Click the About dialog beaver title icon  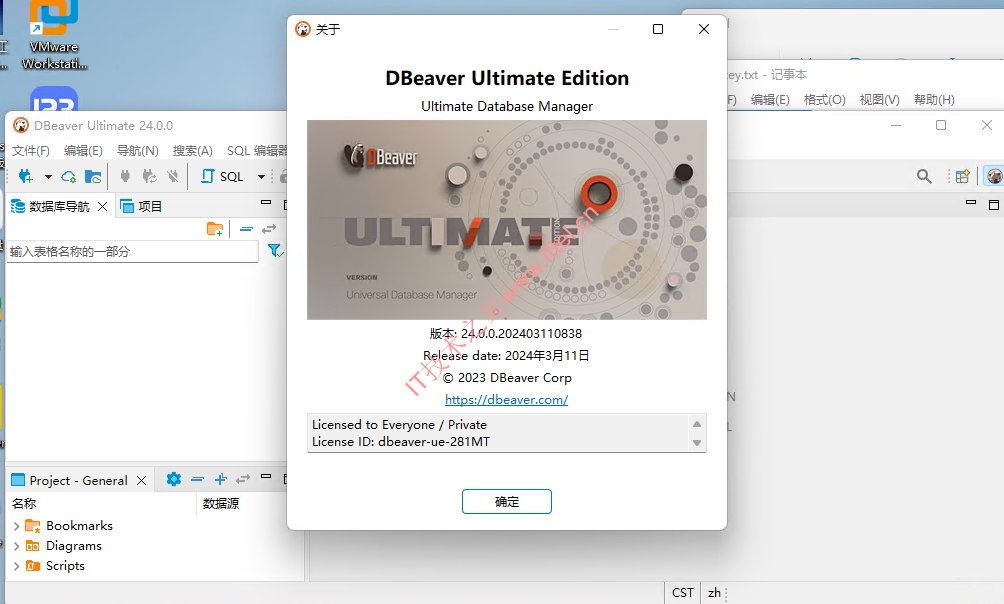click(303, 29)
